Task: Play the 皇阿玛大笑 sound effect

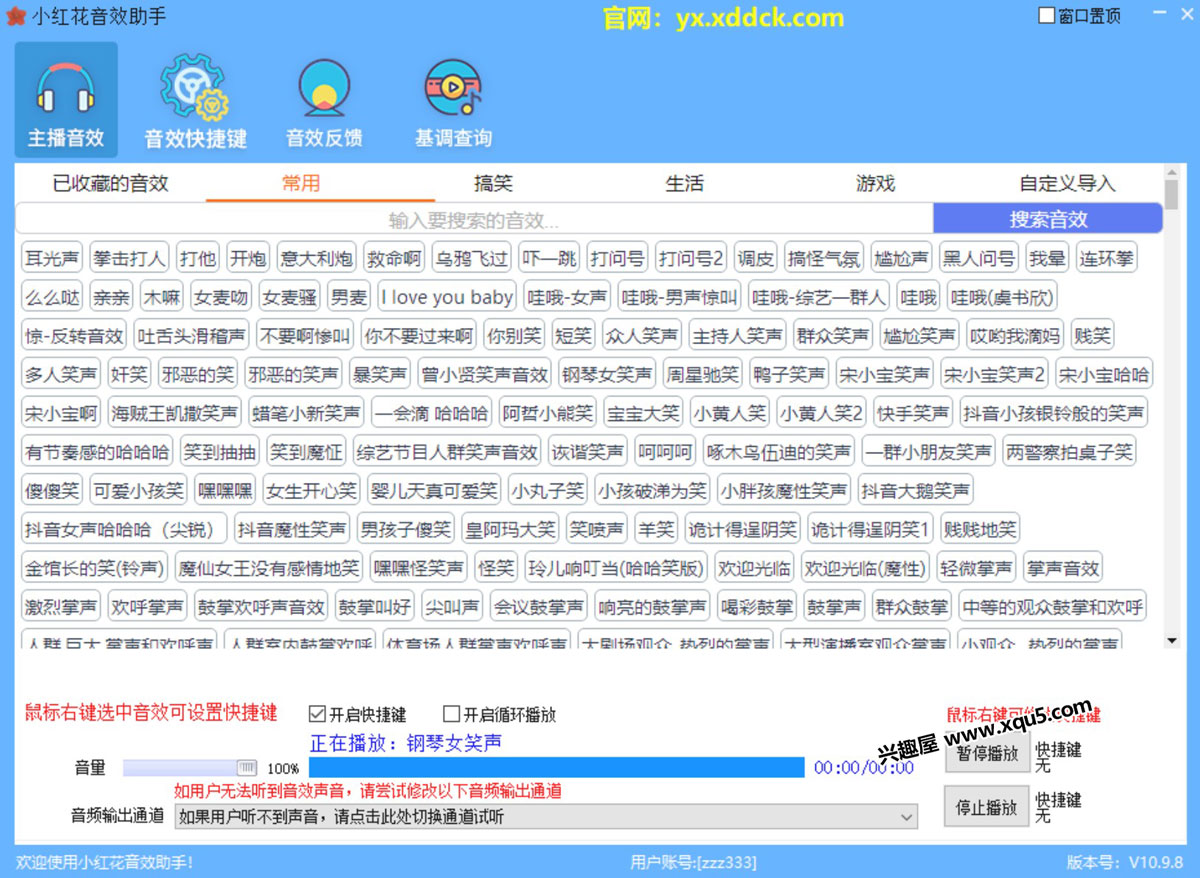Action: [510, 528]
